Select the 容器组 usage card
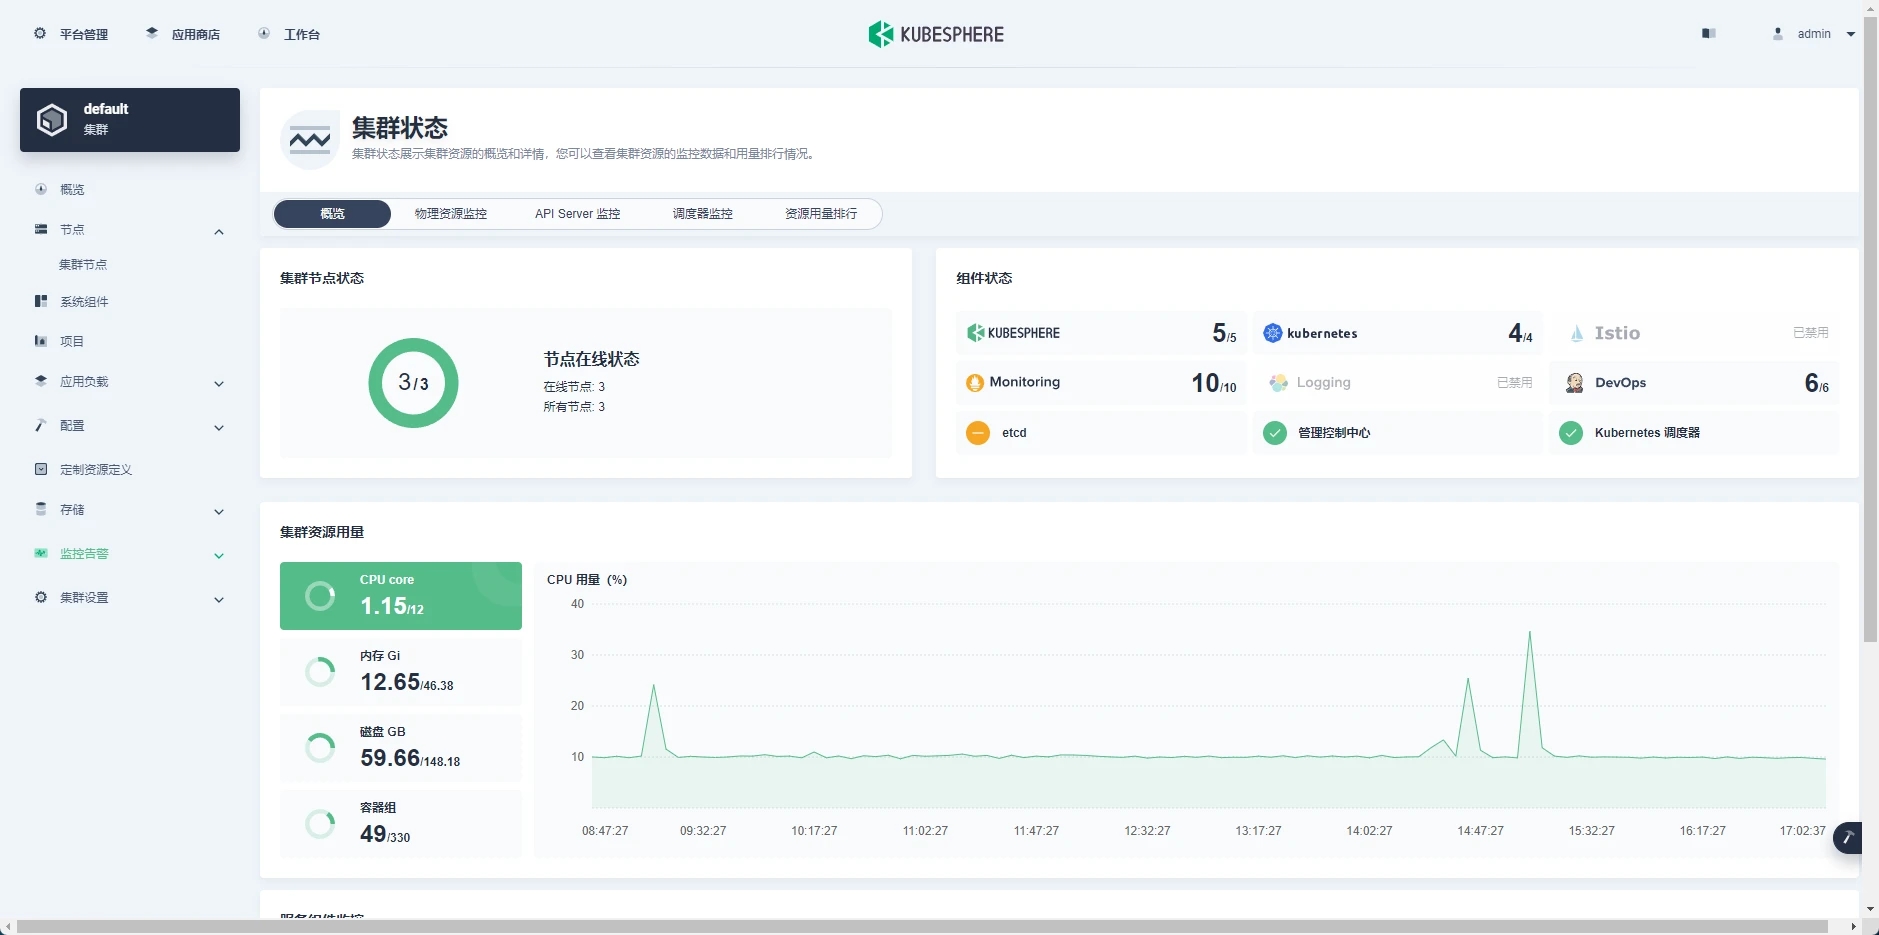The height and width of the screenshot is (935, 1879). pyautogui.click(x=401, y=824)
